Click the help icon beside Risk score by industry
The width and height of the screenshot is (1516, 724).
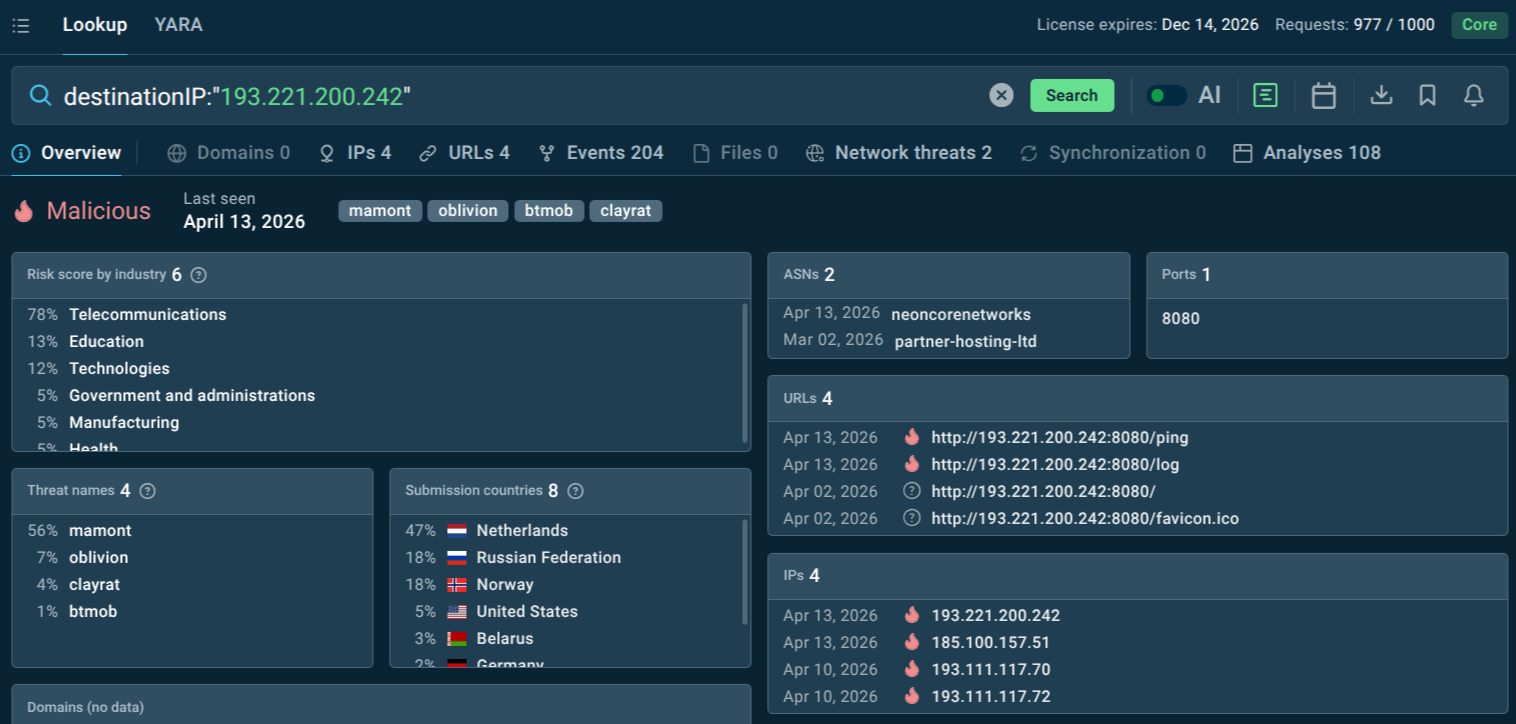(199, 274)
